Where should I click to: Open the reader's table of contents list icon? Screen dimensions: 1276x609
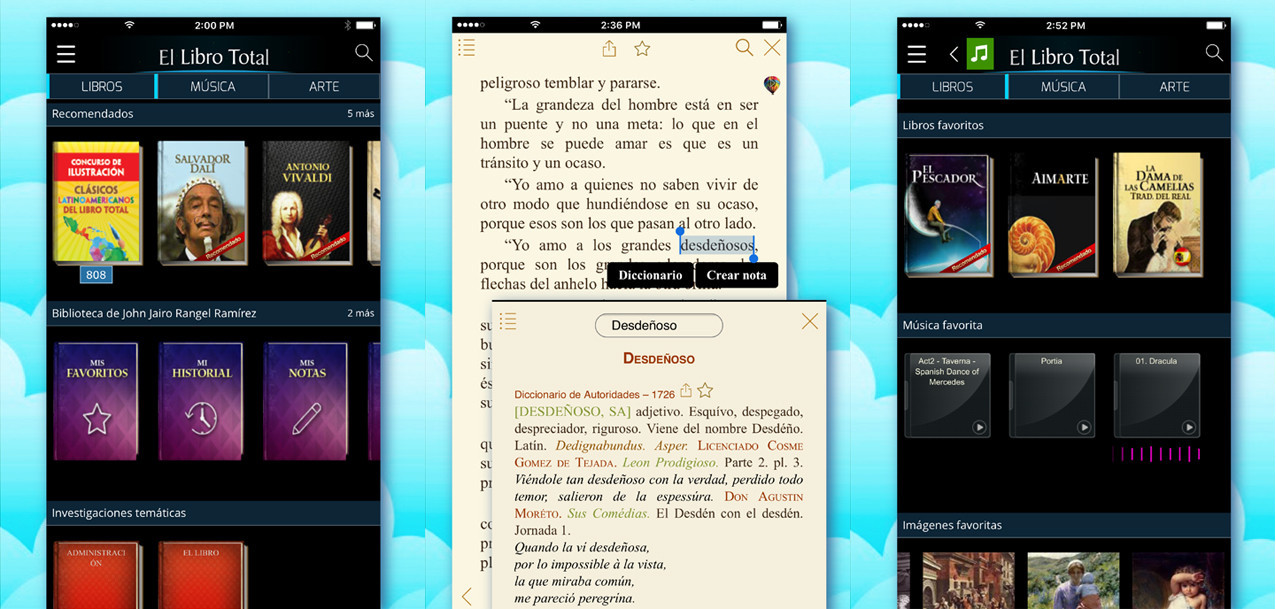[x=466, y=47]
